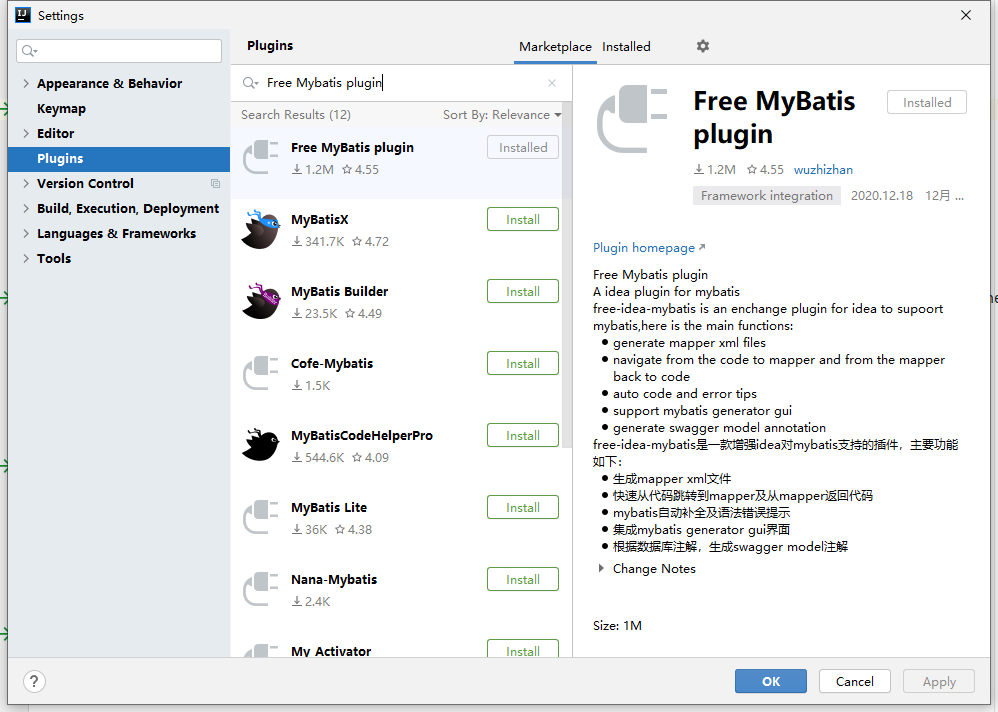Click the MyBatisX bird icon
Image resolution: width=998 pixels, height=712 pixels.
click(x=261, y=229)
